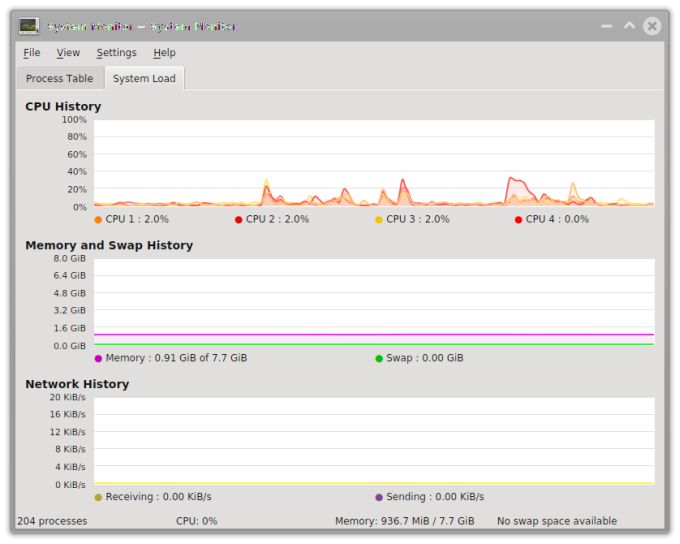The height and width of the screenshot is (544, 680).
Task: Click the Sending purple legend dot
Action: click(x=379, y=498)
